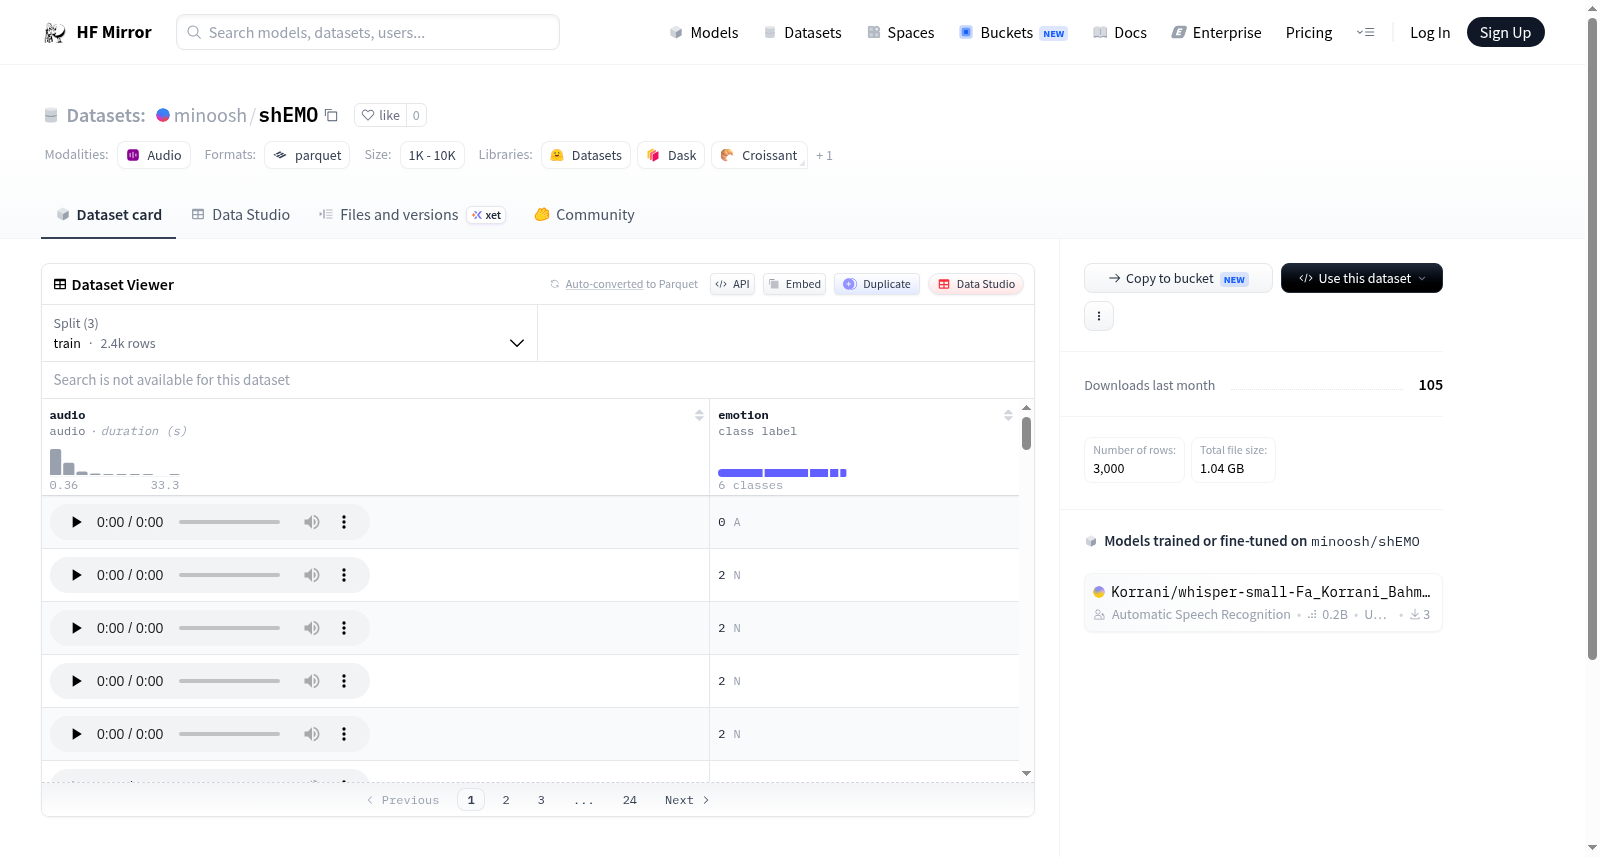Click the Embed button
Image resolution: width=1600 pixels, height=857 pixels.
795,284
